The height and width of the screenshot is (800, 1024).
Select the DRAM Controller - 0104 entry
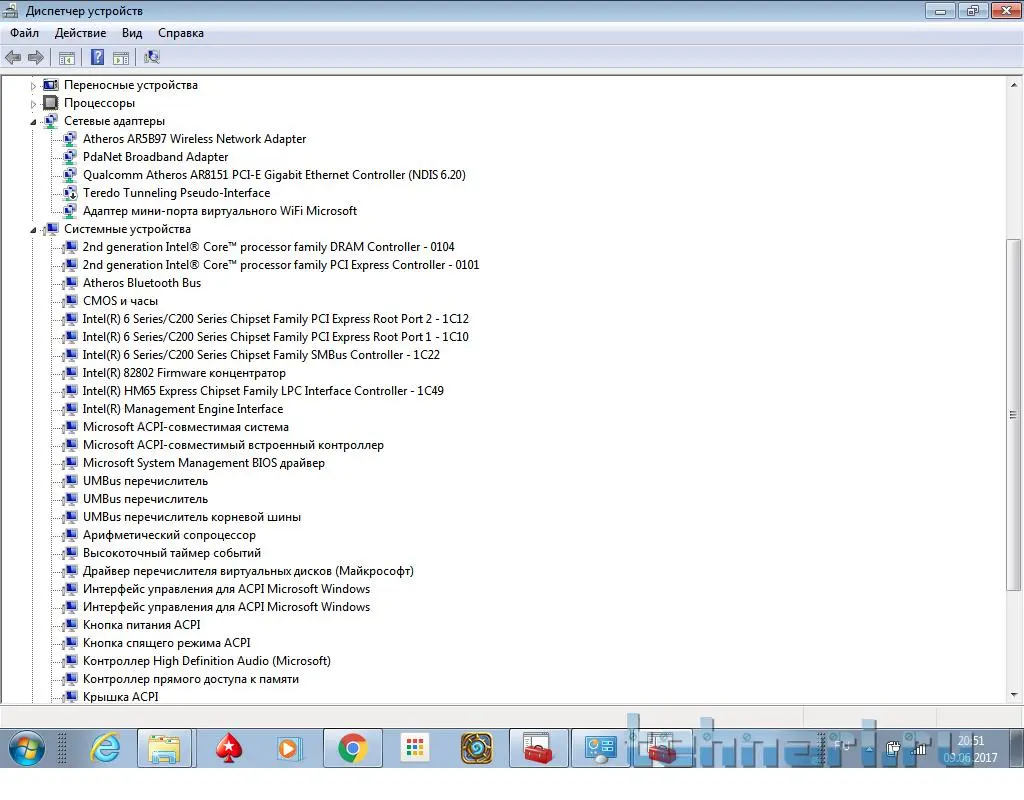[x=268, y=247]
